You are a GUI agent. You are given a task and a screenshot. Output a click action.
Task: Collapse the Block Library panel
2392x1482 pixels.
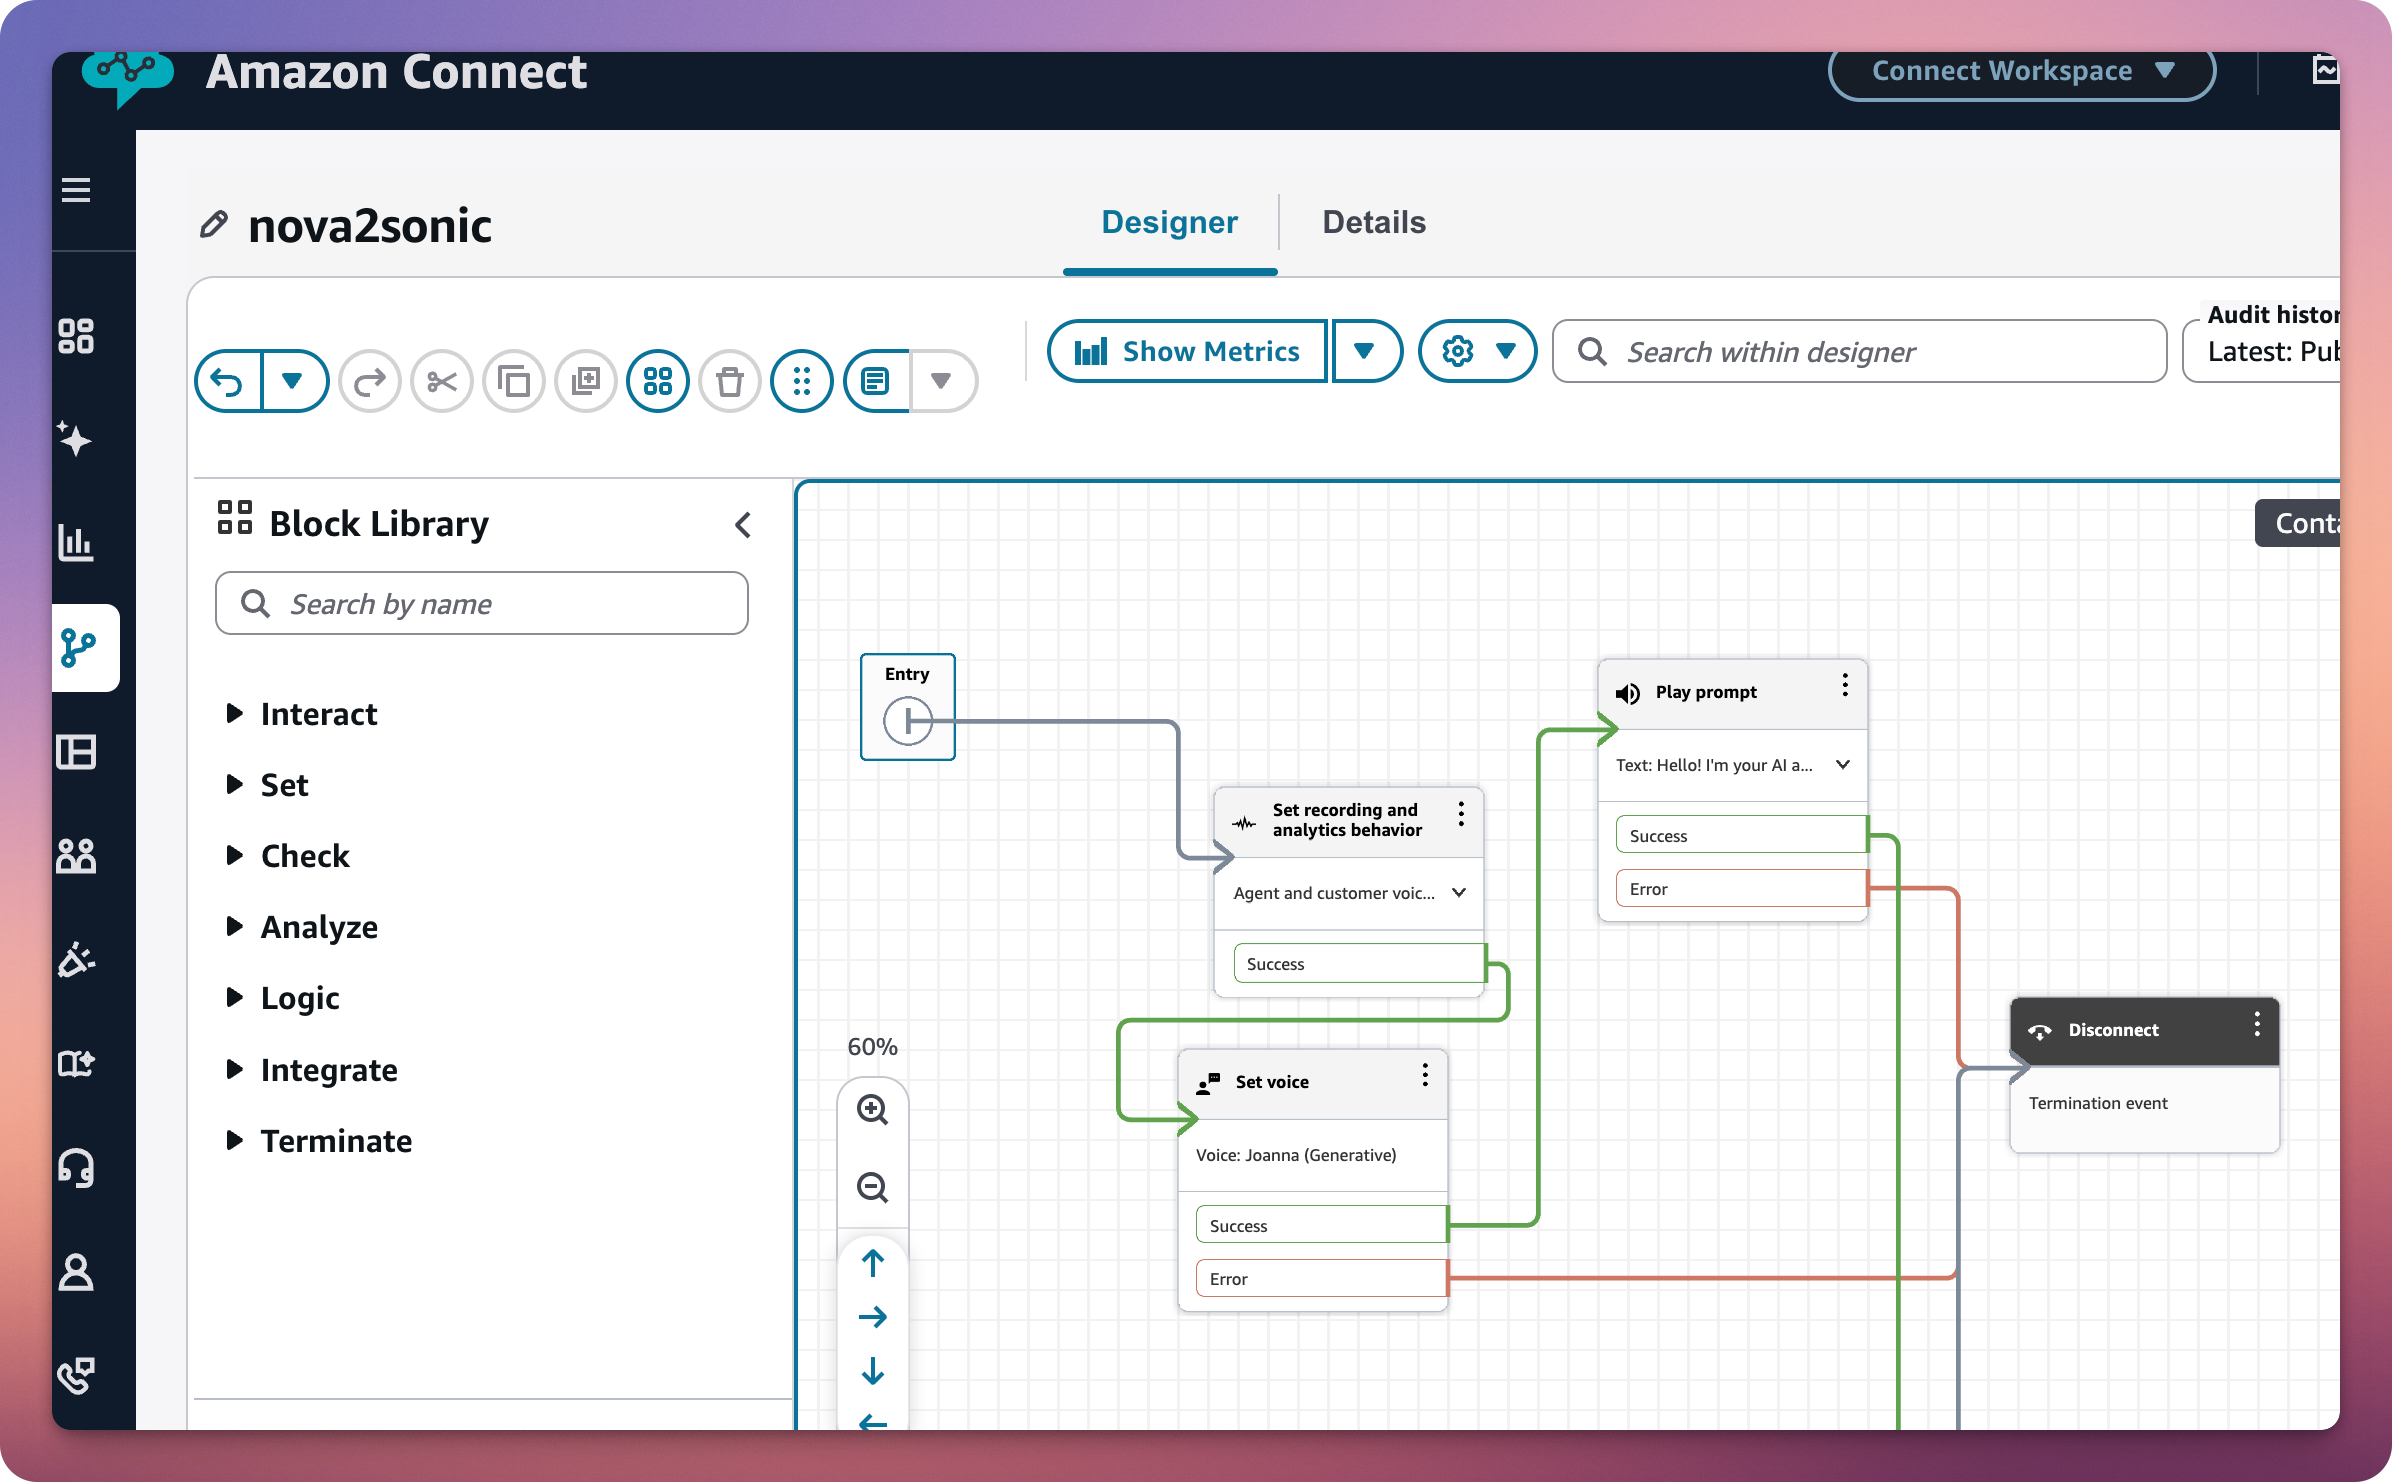click(x=742, y=524)
